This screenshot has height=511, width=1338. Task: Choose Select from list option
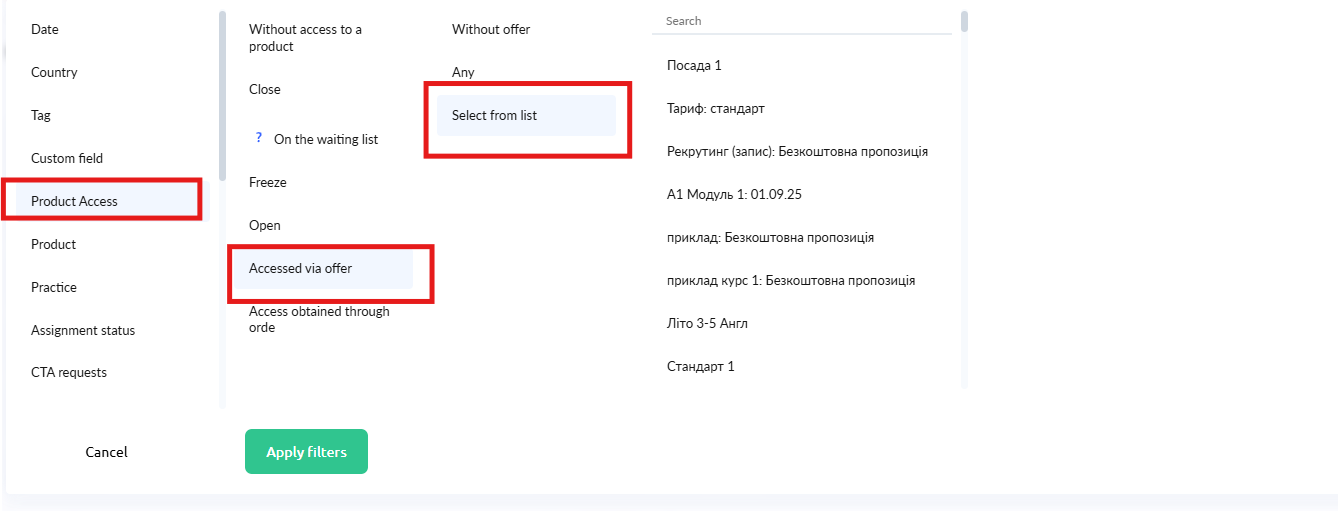coord(494,116)
